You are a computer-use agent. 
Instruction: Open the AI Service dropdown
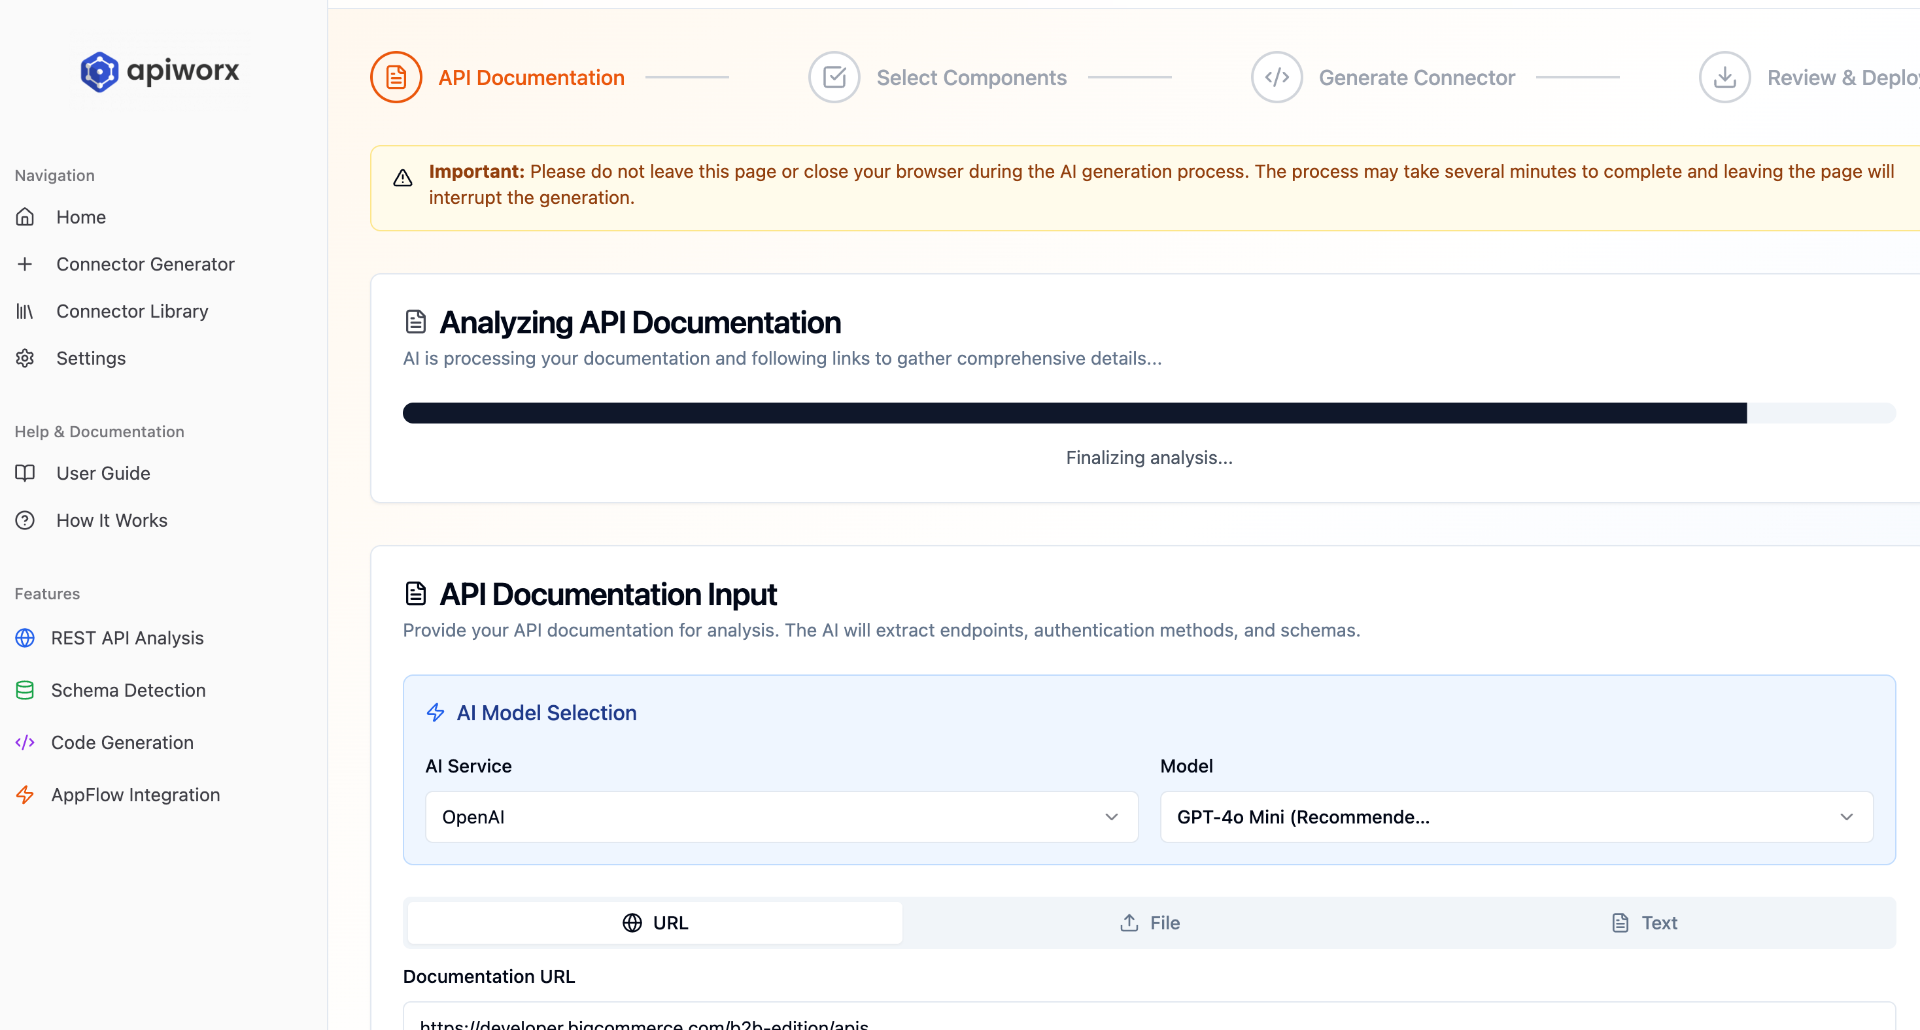(781, 817)
